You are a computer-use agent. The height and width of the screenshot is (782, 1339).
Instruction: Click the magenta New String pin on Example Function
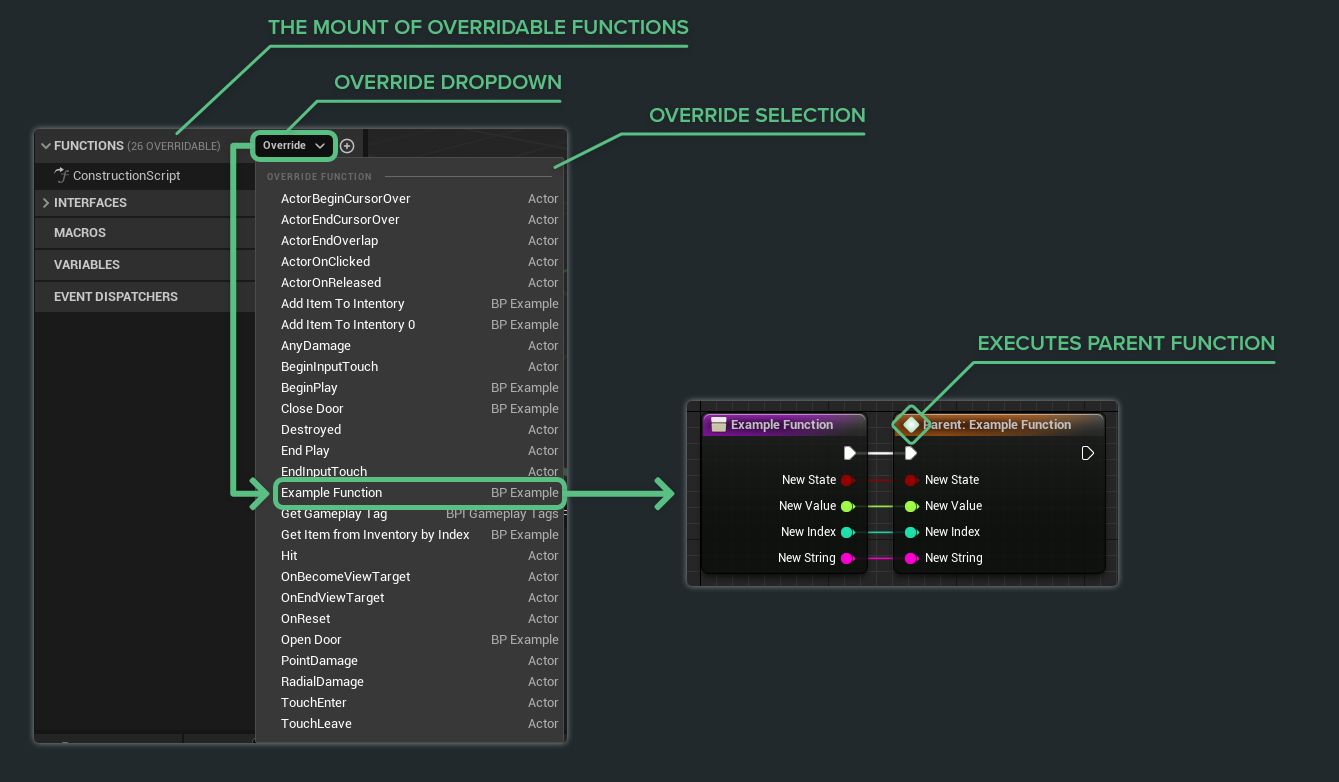pyautogui.click(x=847, y=557)
